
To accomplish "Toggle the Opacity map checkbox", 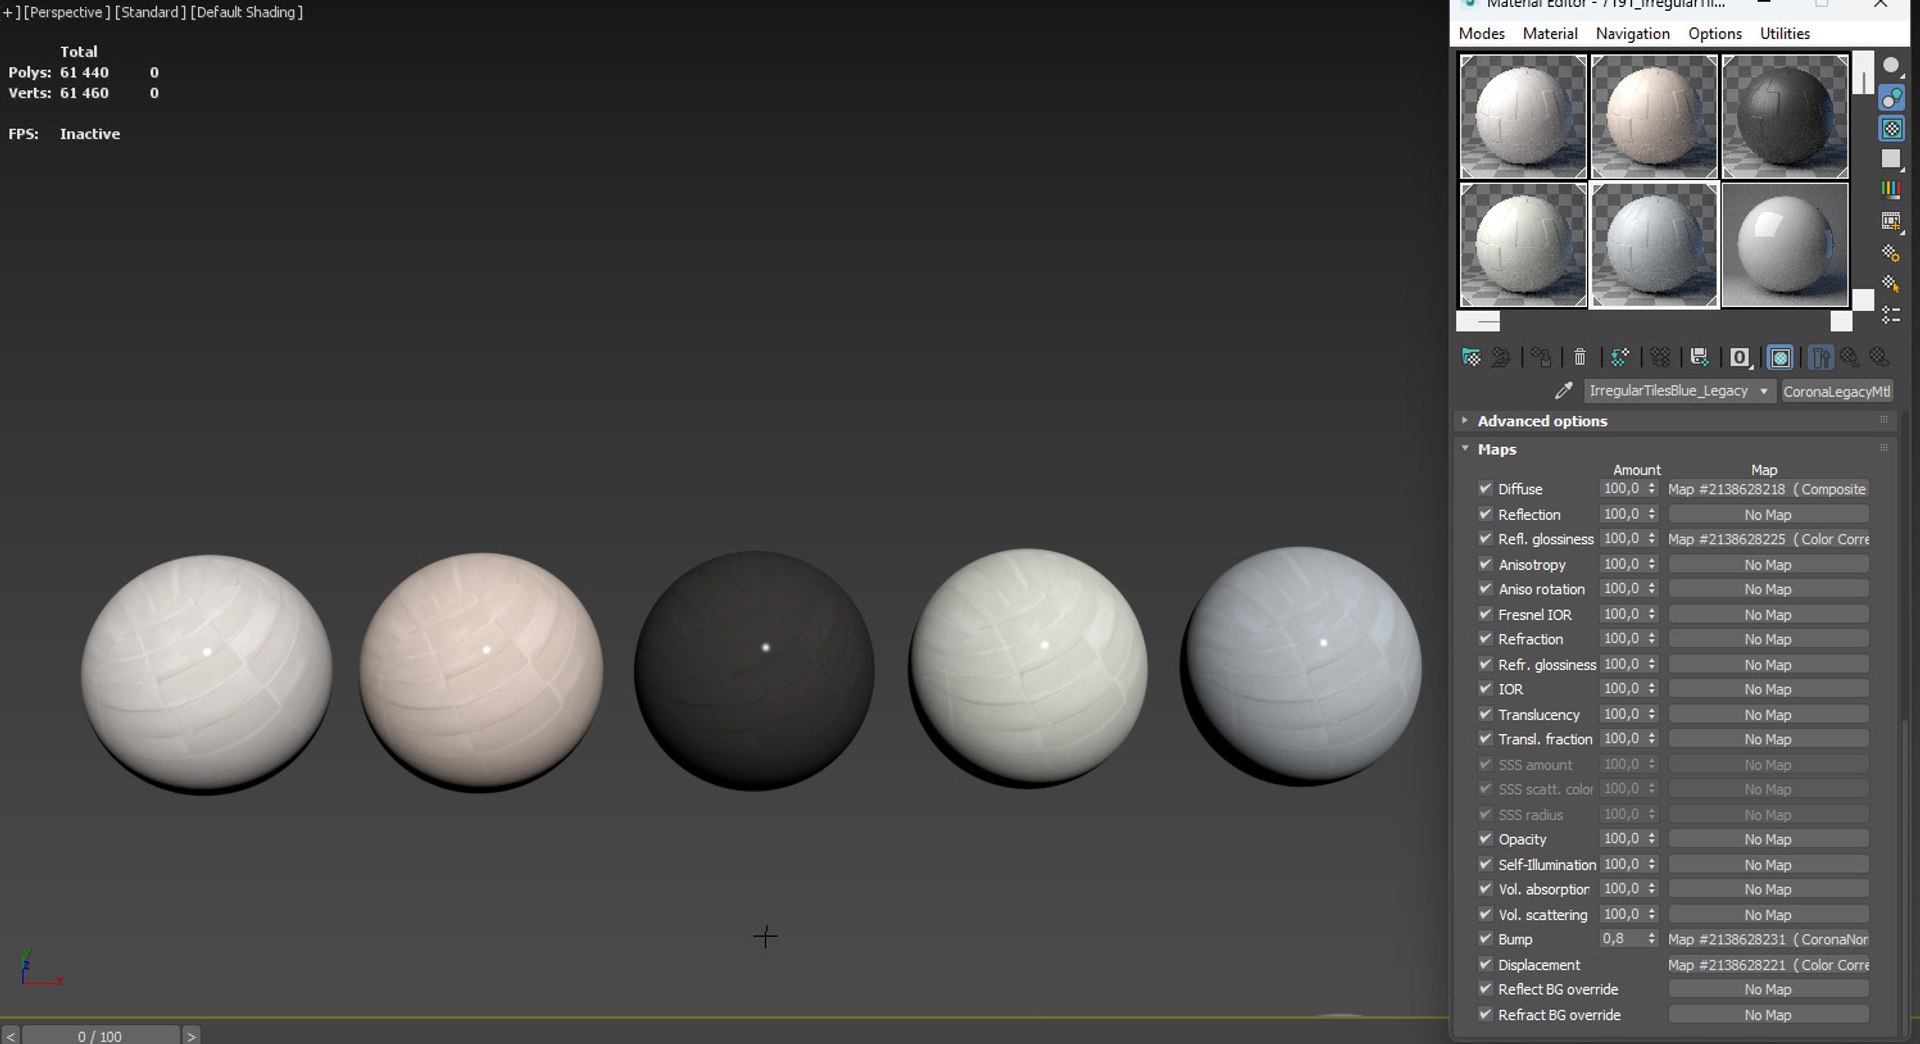I will (x=1485, y=839).
